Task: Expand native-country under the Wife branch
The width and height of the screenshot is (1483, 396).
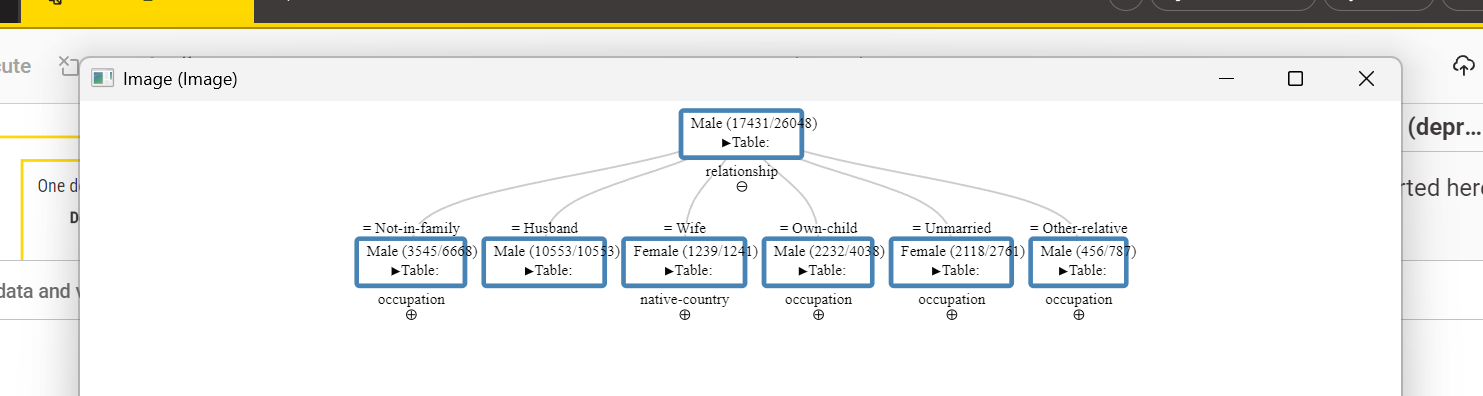Action: click(685, 315)
